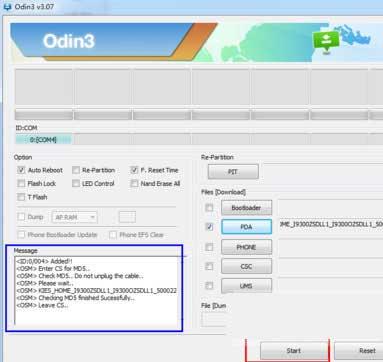Enable the Re-Partition checkbox
This screenshot has width=383, height=362.
click(76, 170)
